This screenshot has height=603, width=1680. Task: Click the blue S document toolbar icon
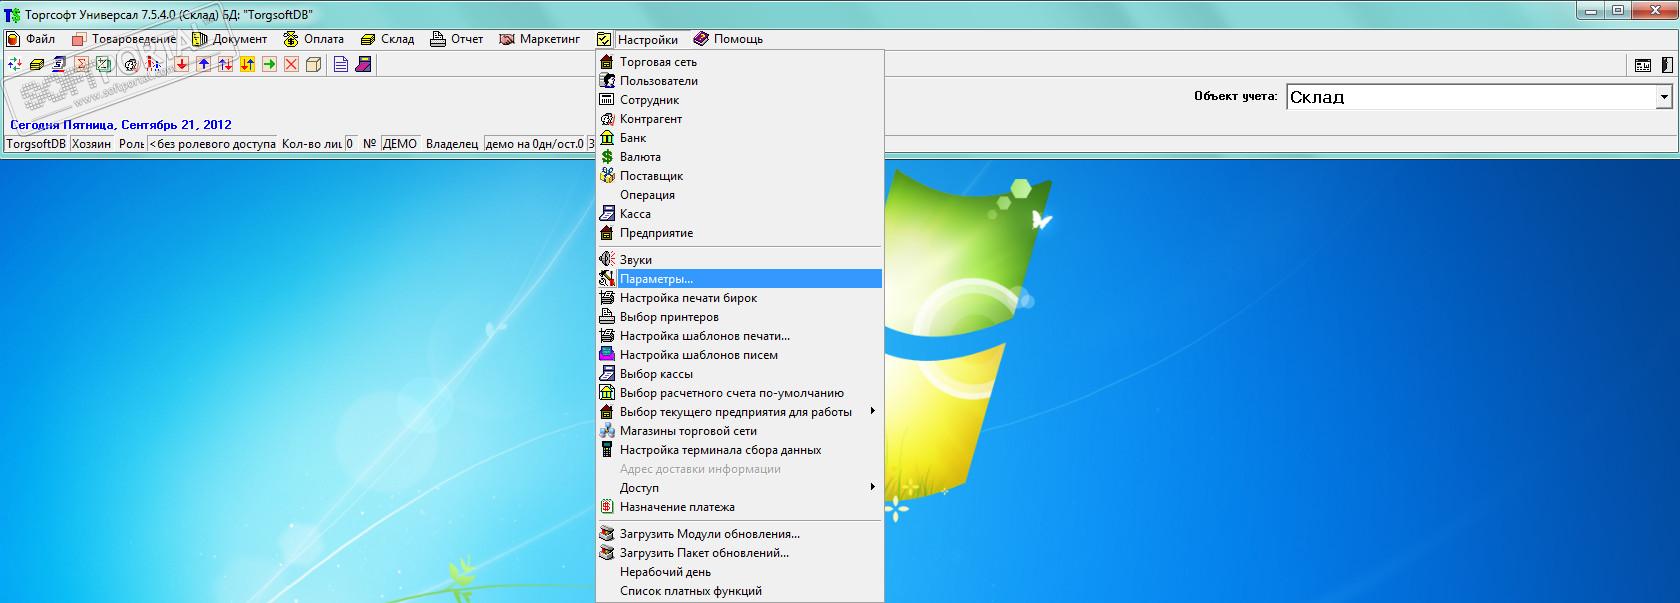click(59, 64)
